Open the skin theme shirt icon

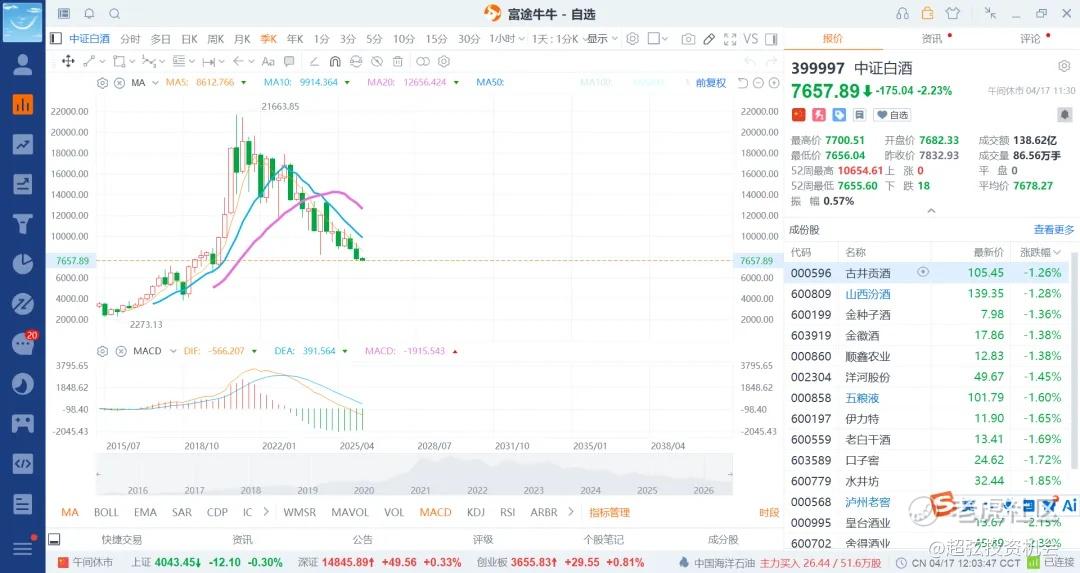[x=953, y=13]
